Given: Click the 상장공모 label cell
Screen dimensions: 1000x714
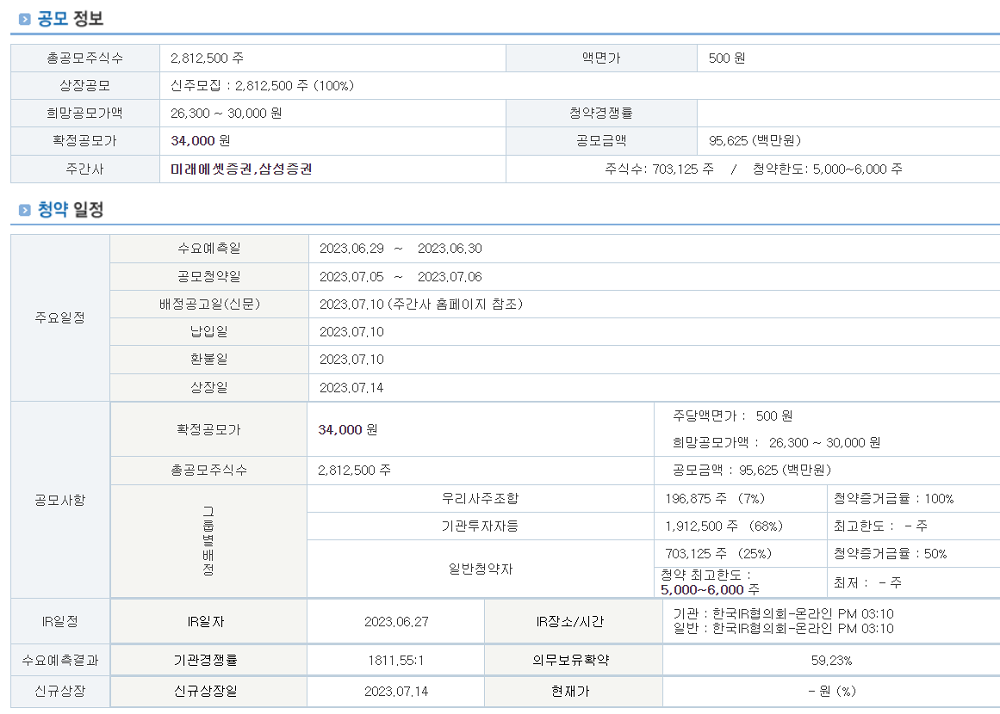Looking at the screenshot, I should 85,85.
